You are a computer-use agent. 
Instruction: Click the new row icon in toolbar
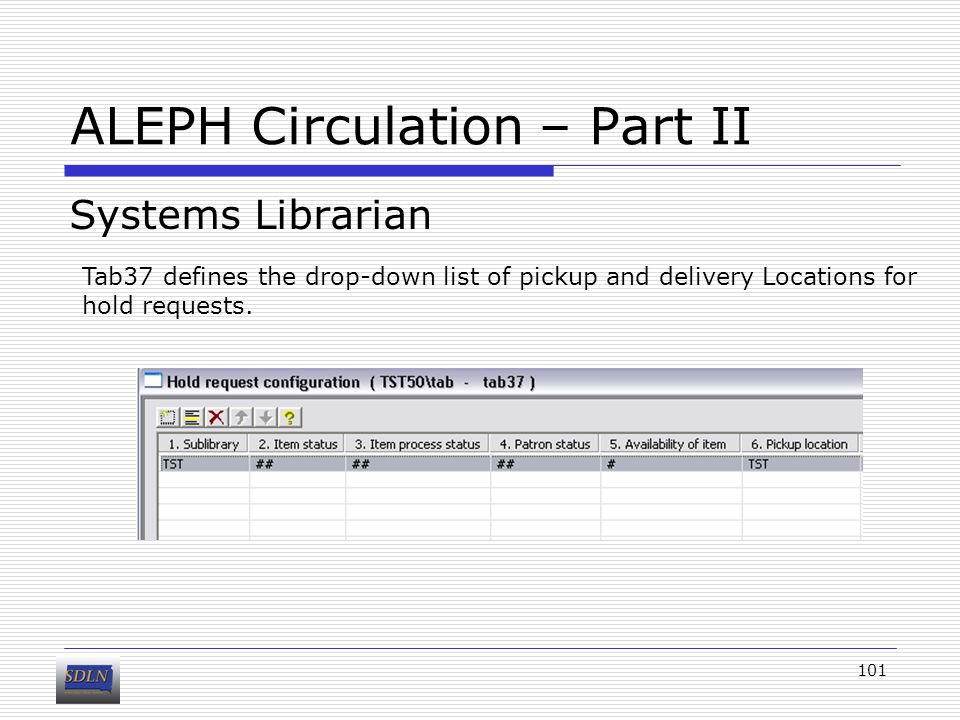[167, 418]
